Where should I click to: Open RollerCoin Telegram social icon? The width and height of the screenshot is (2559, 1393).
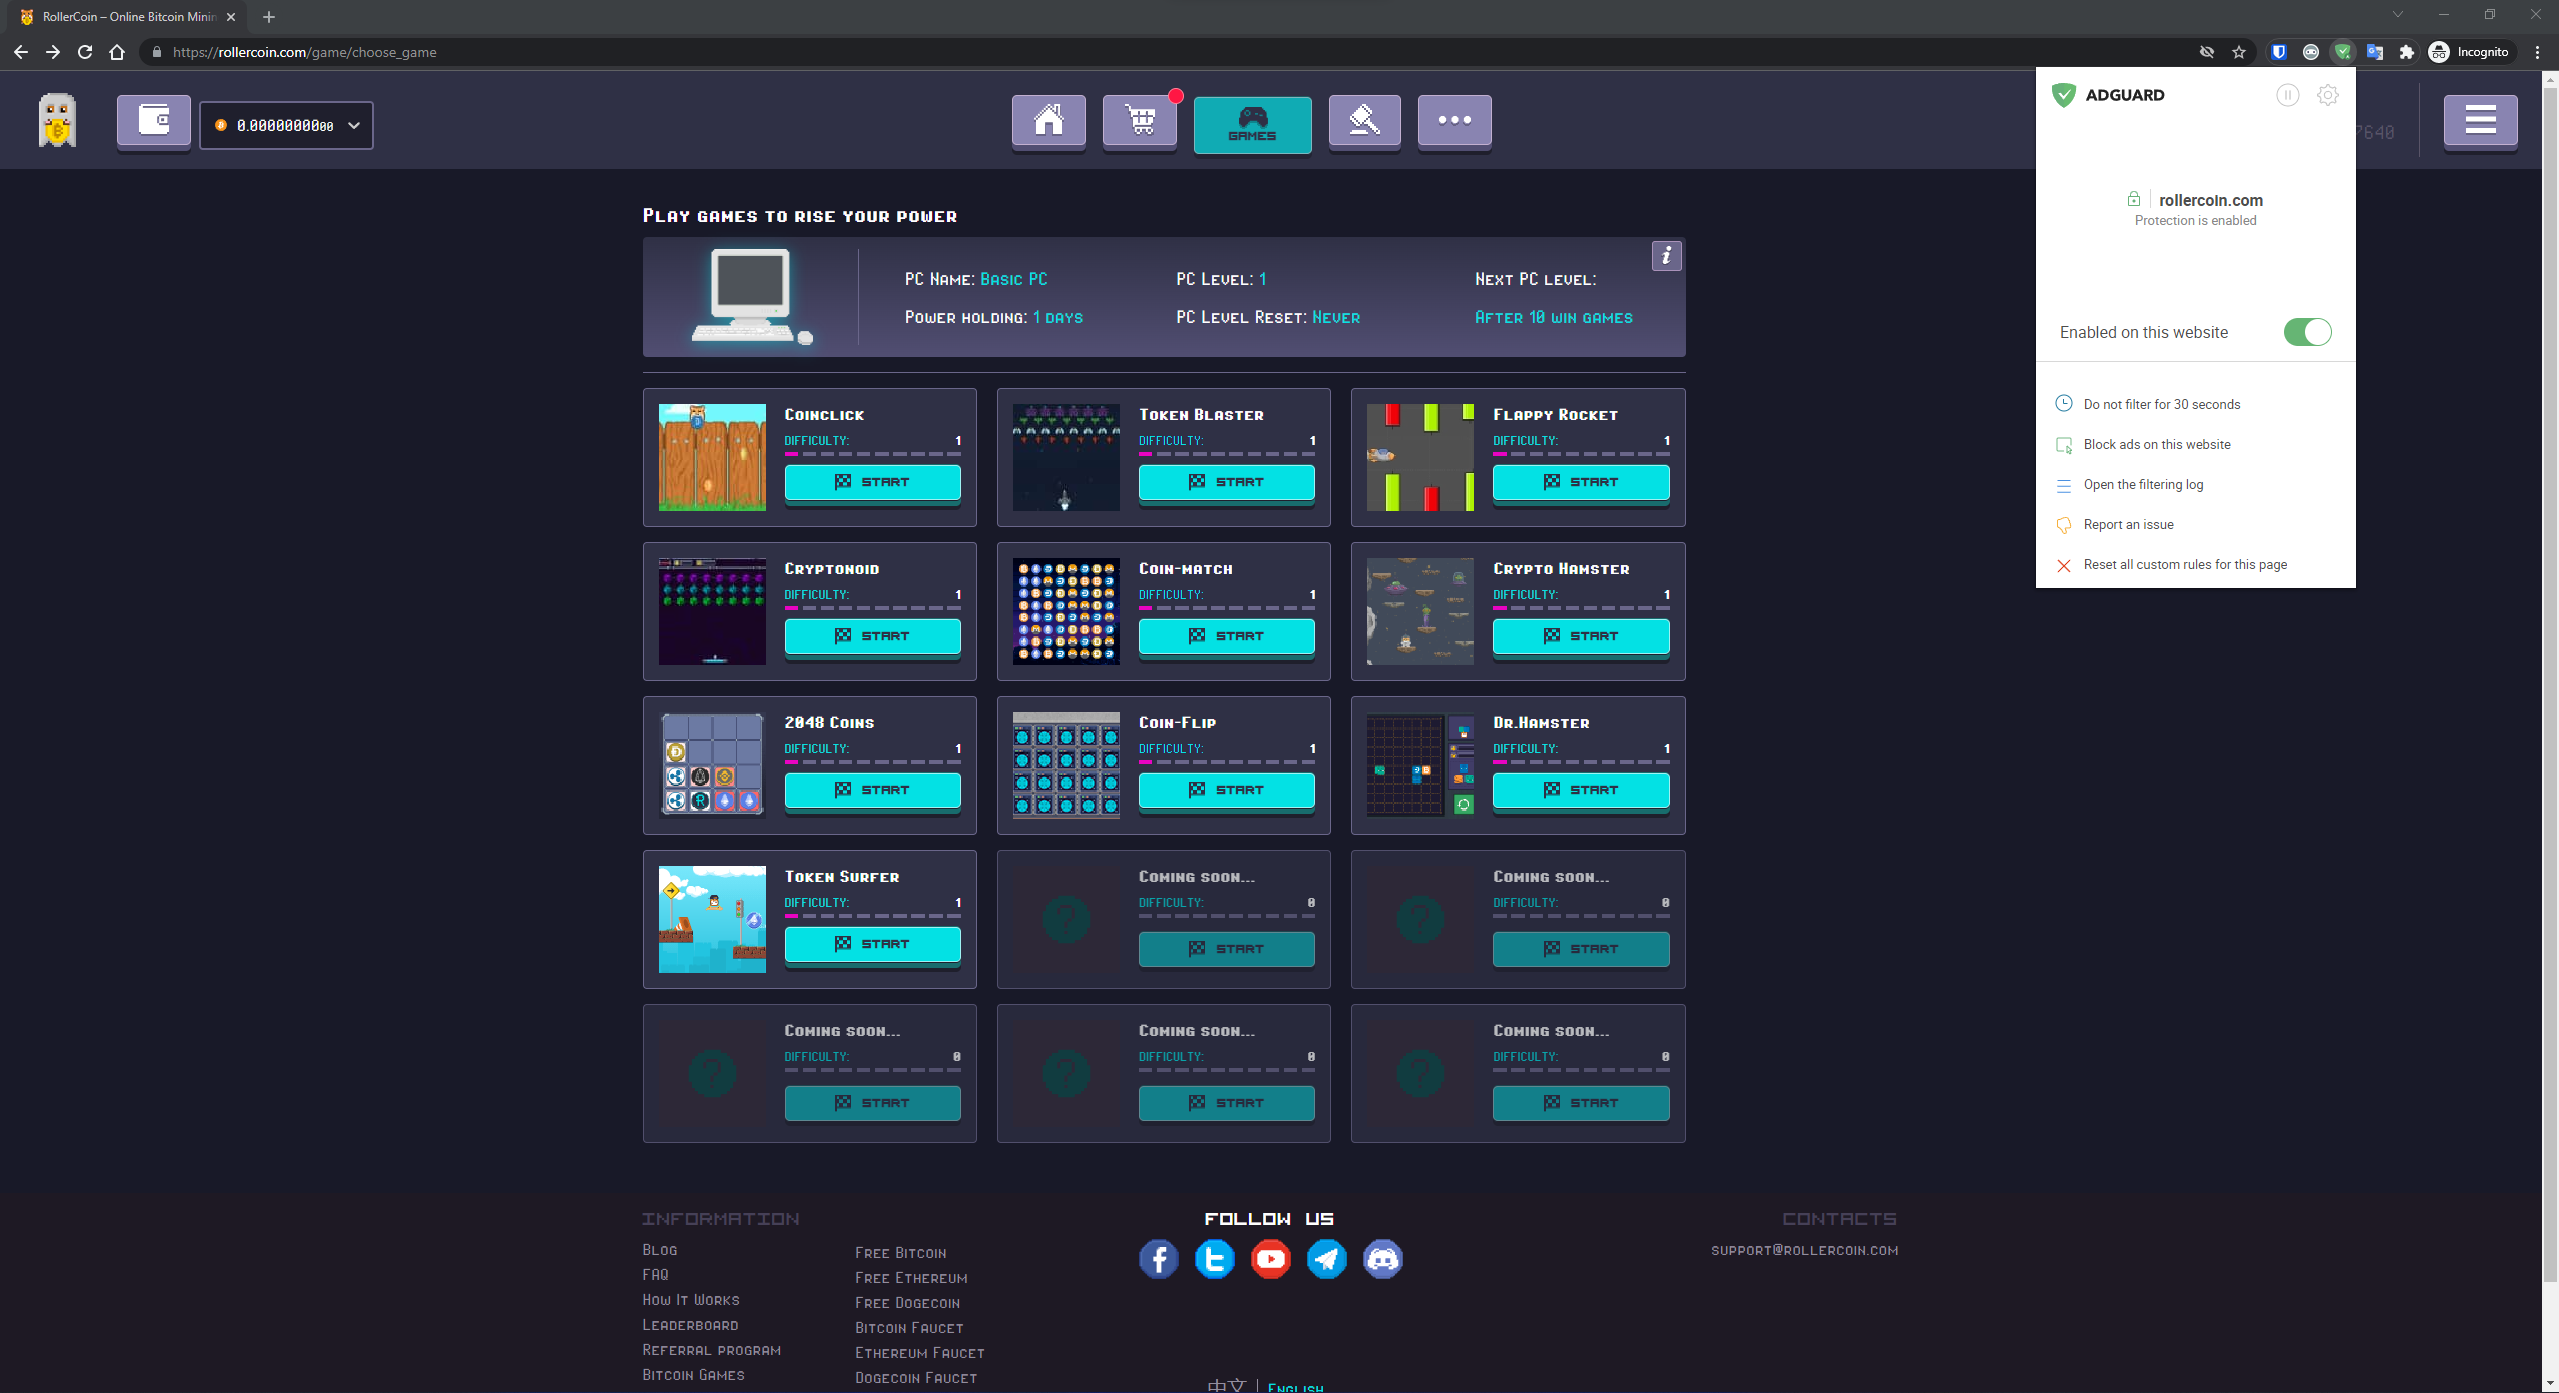pyautogui.click(x=1326, y=1259)
